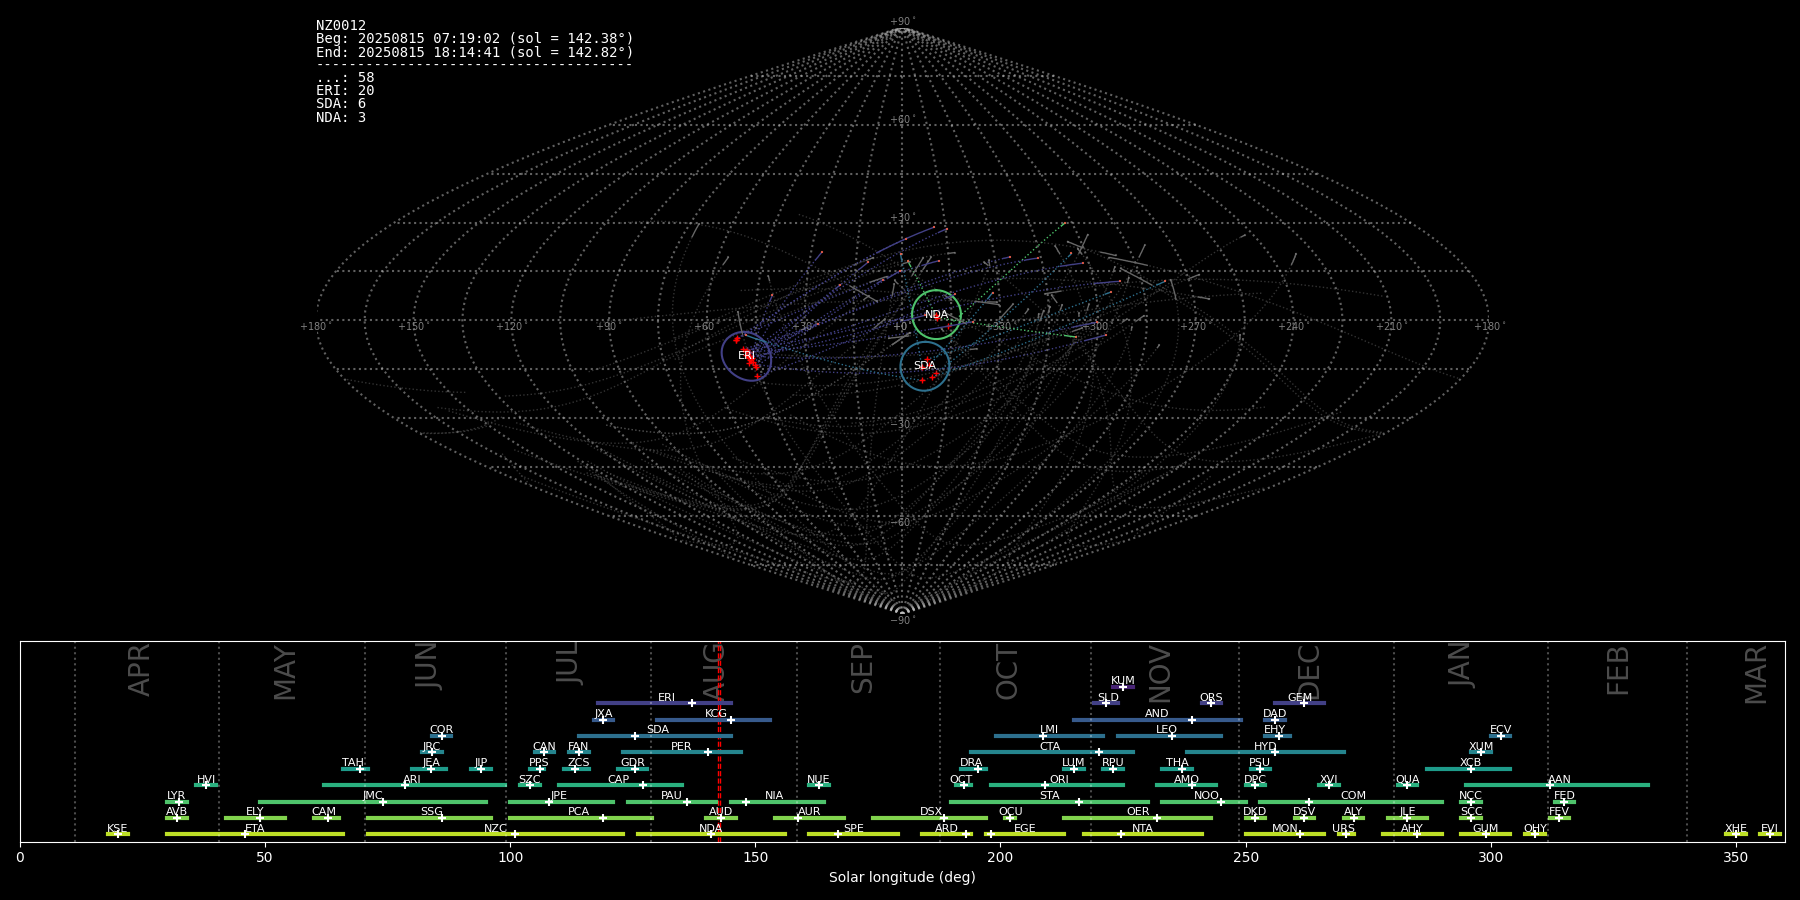The width and height of the screenshot is (1800, 900).
Task: Click the MAR month label in timeline
Action: [x=1756, y=675]
